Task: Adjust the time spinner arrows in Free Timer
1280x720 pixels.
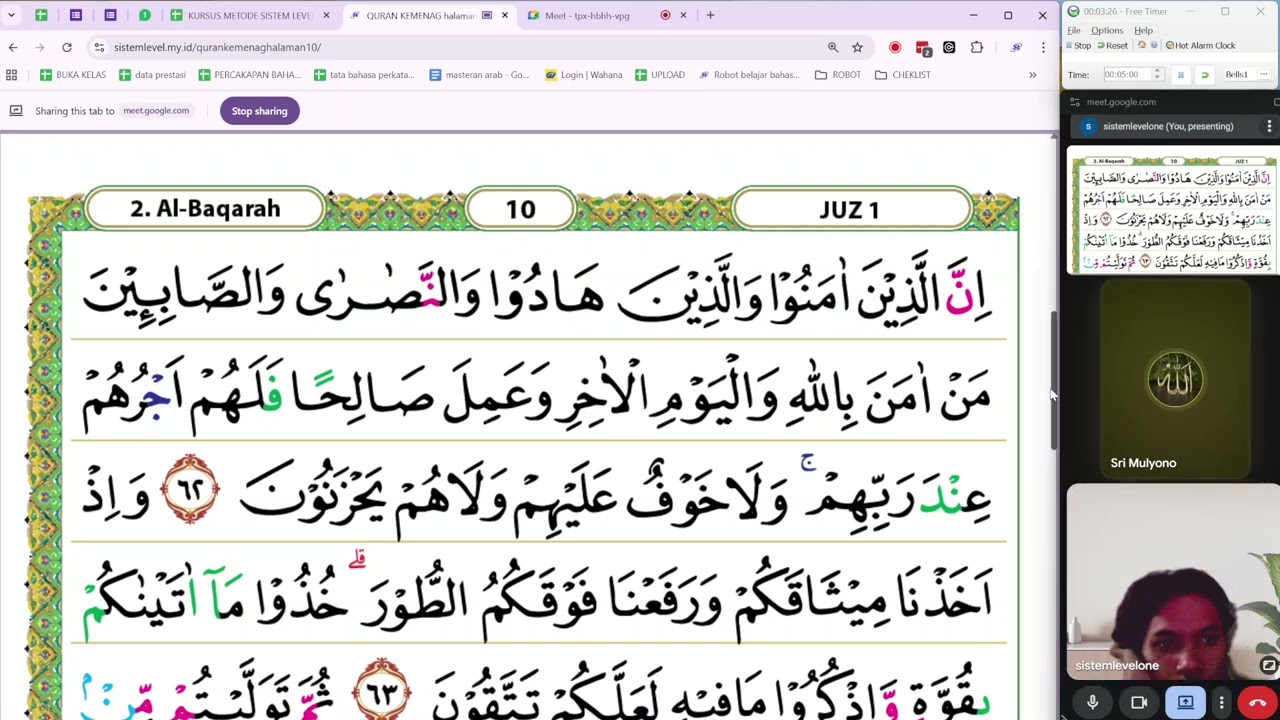Action: pyautogui.click(x=1158, y=74)
